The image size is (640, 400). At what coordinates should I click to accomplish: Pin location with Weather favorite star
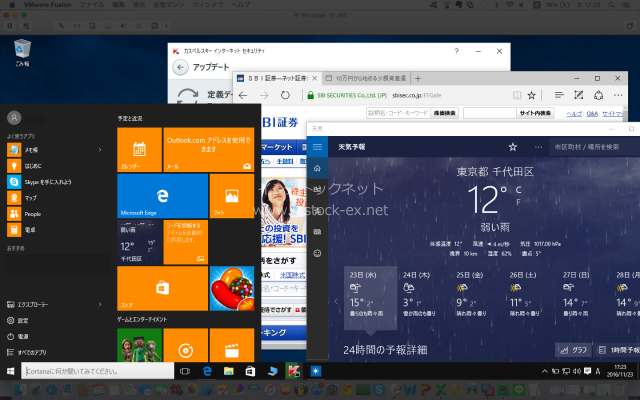513,147
